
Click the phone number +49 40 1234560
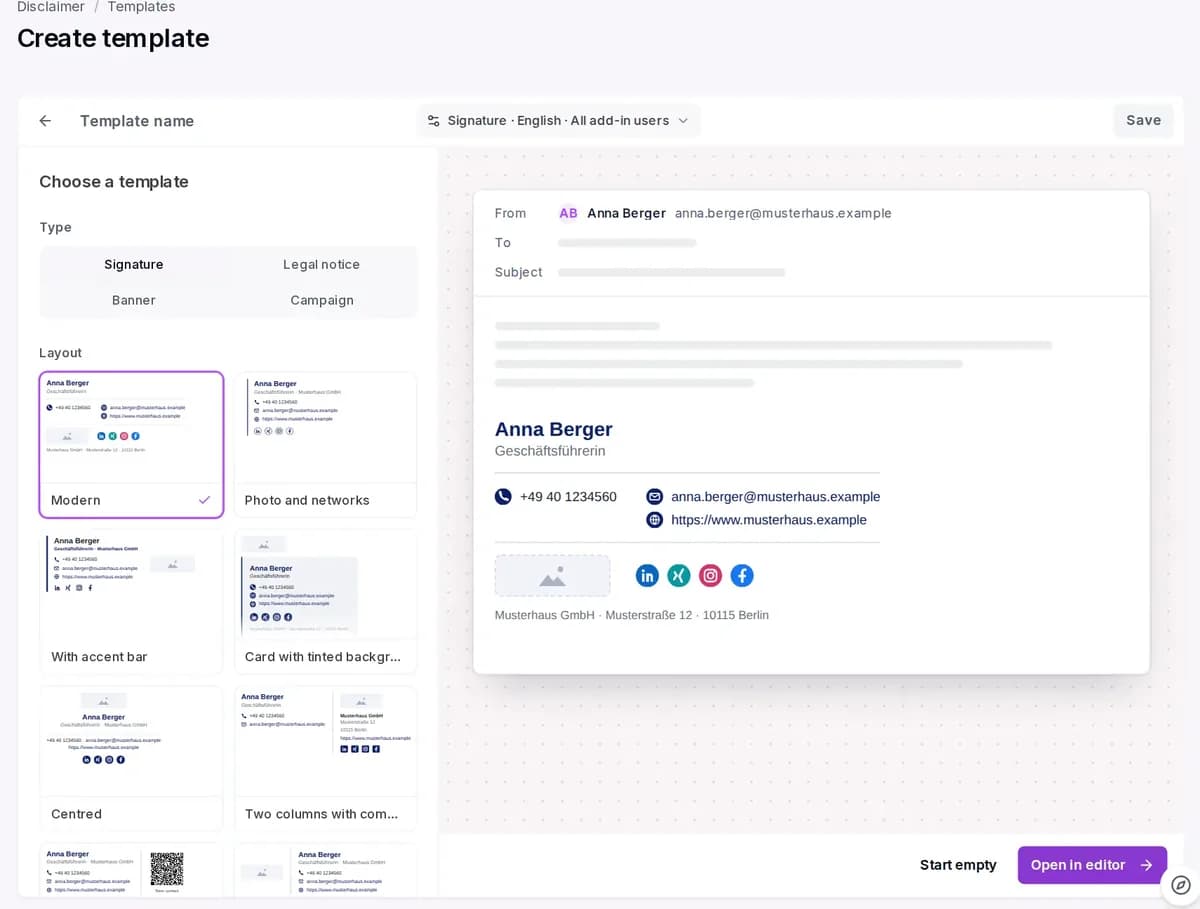tap(568, 497)
